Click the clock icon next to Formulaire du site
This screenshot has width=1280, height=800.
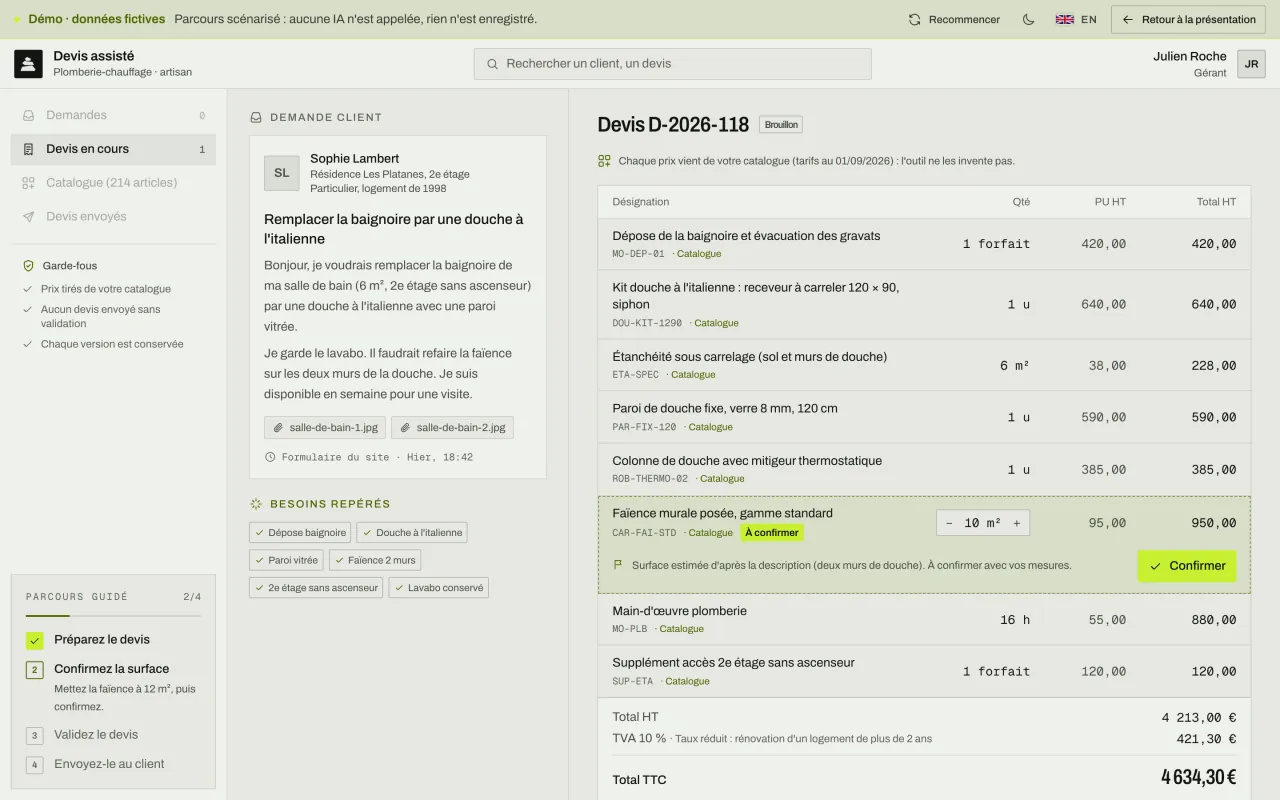(270, 457)
